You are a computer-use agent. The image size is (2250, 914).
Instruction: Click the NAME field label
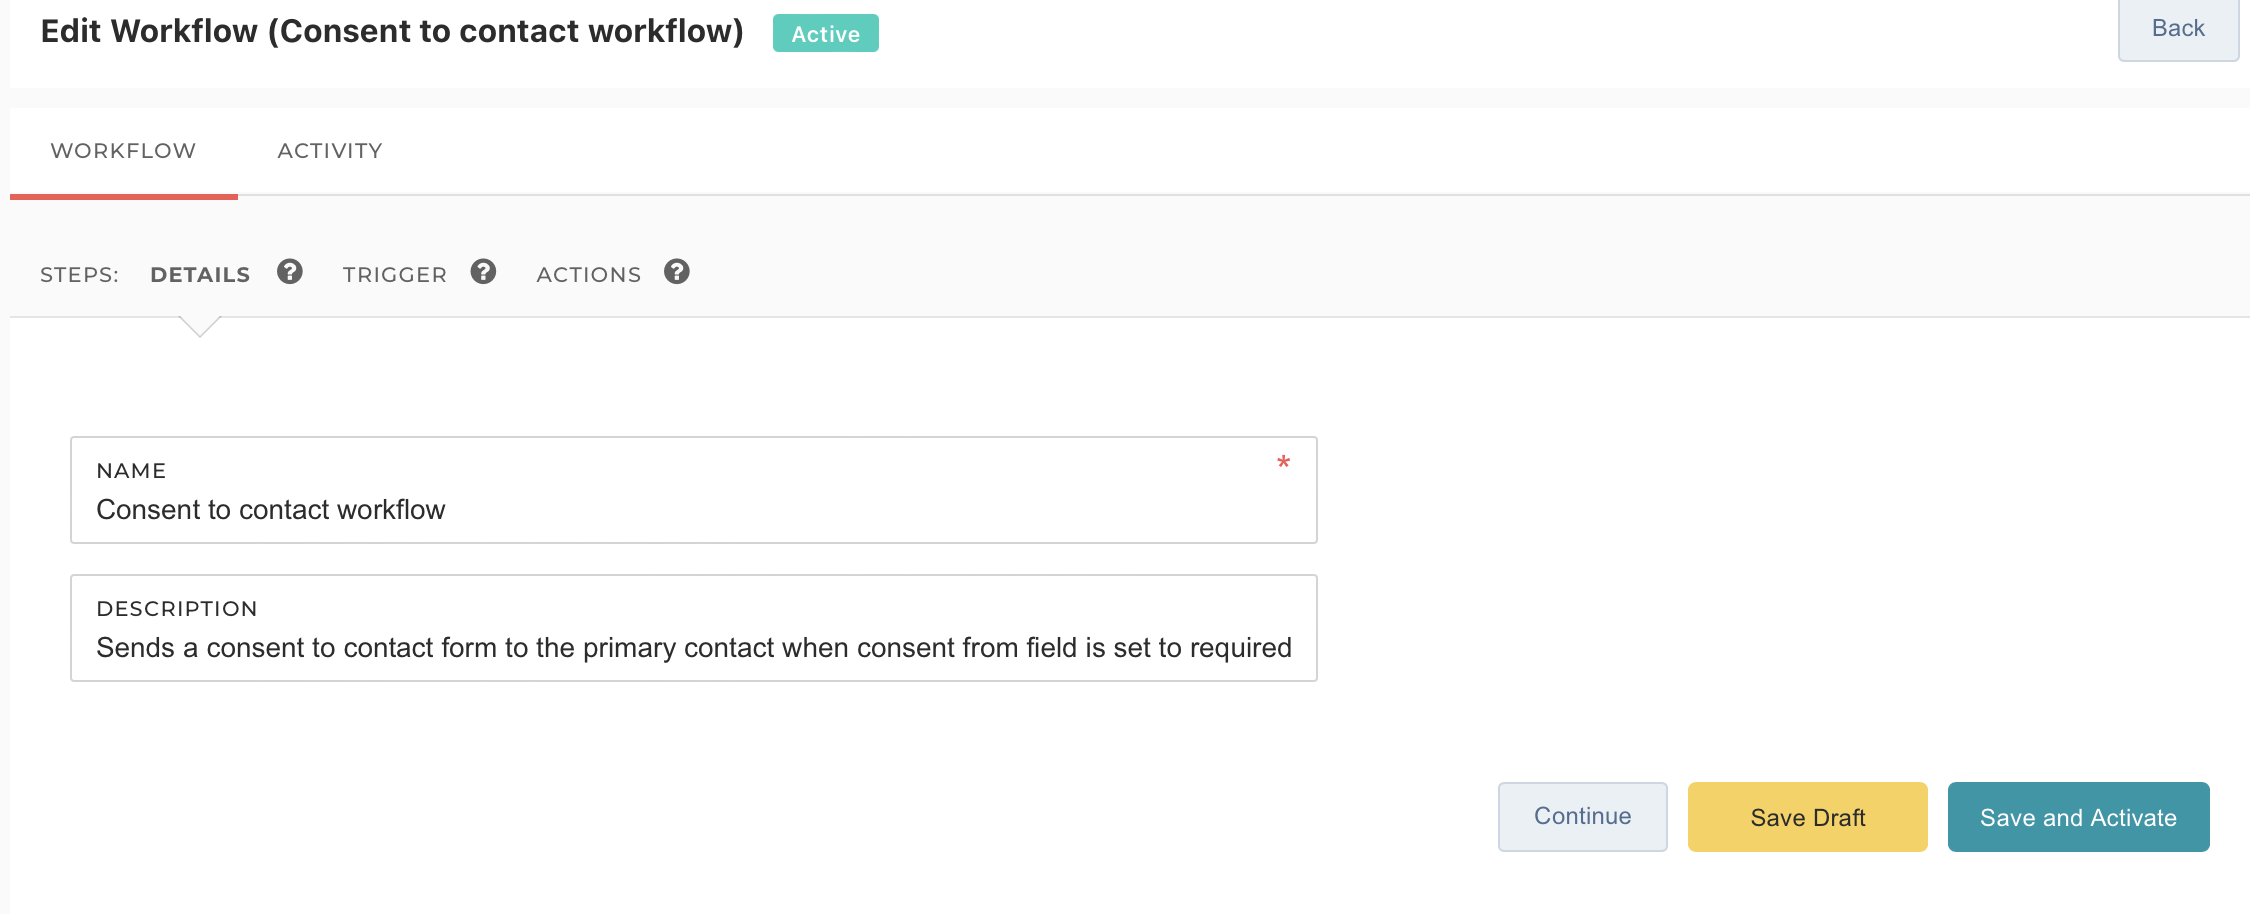tap(131, 471)
